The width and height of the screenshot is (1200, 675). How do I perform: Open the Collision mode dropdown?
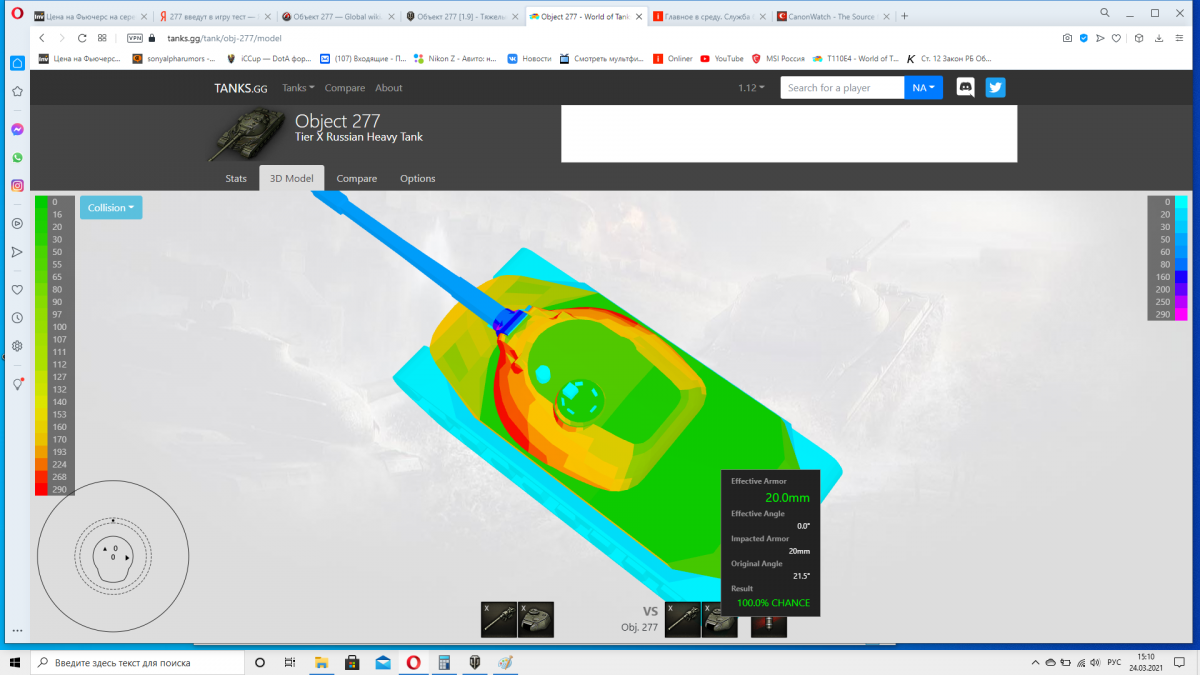111,208
